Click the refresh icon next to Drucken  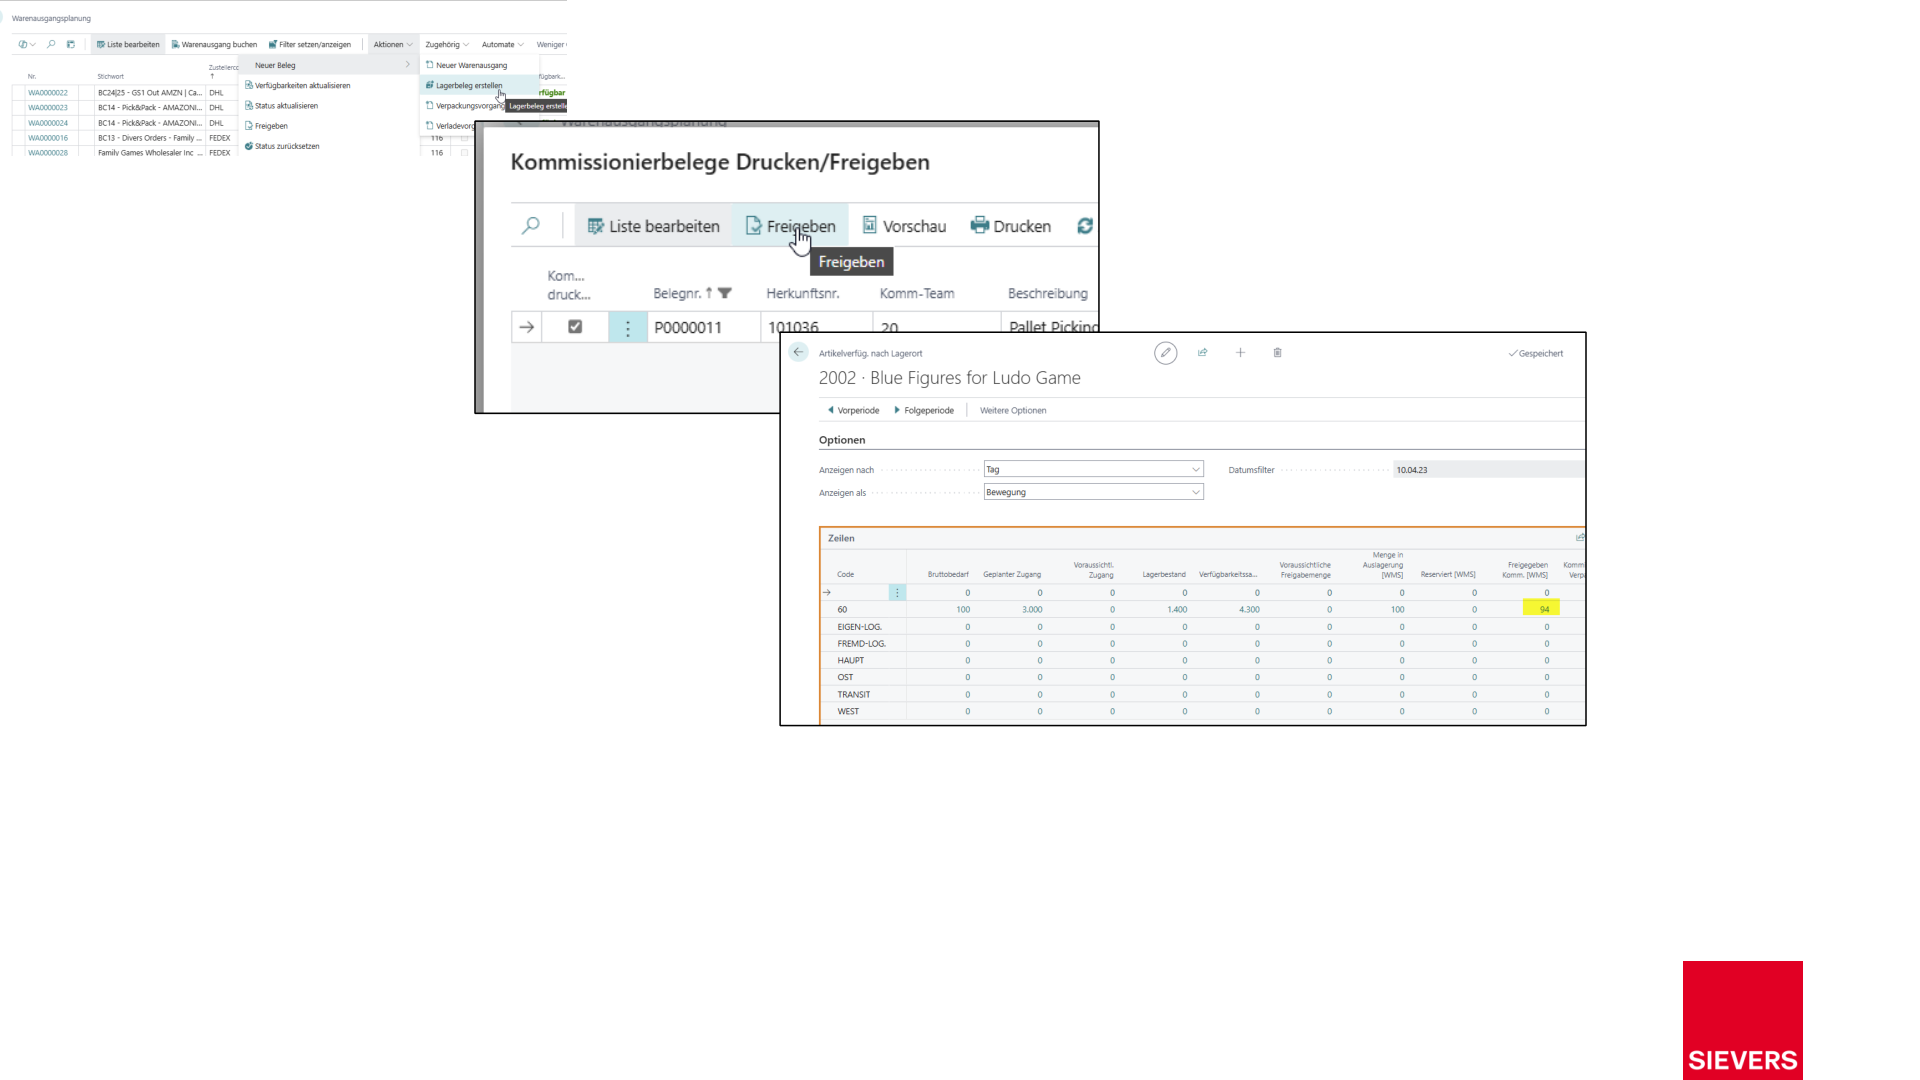1085,226
